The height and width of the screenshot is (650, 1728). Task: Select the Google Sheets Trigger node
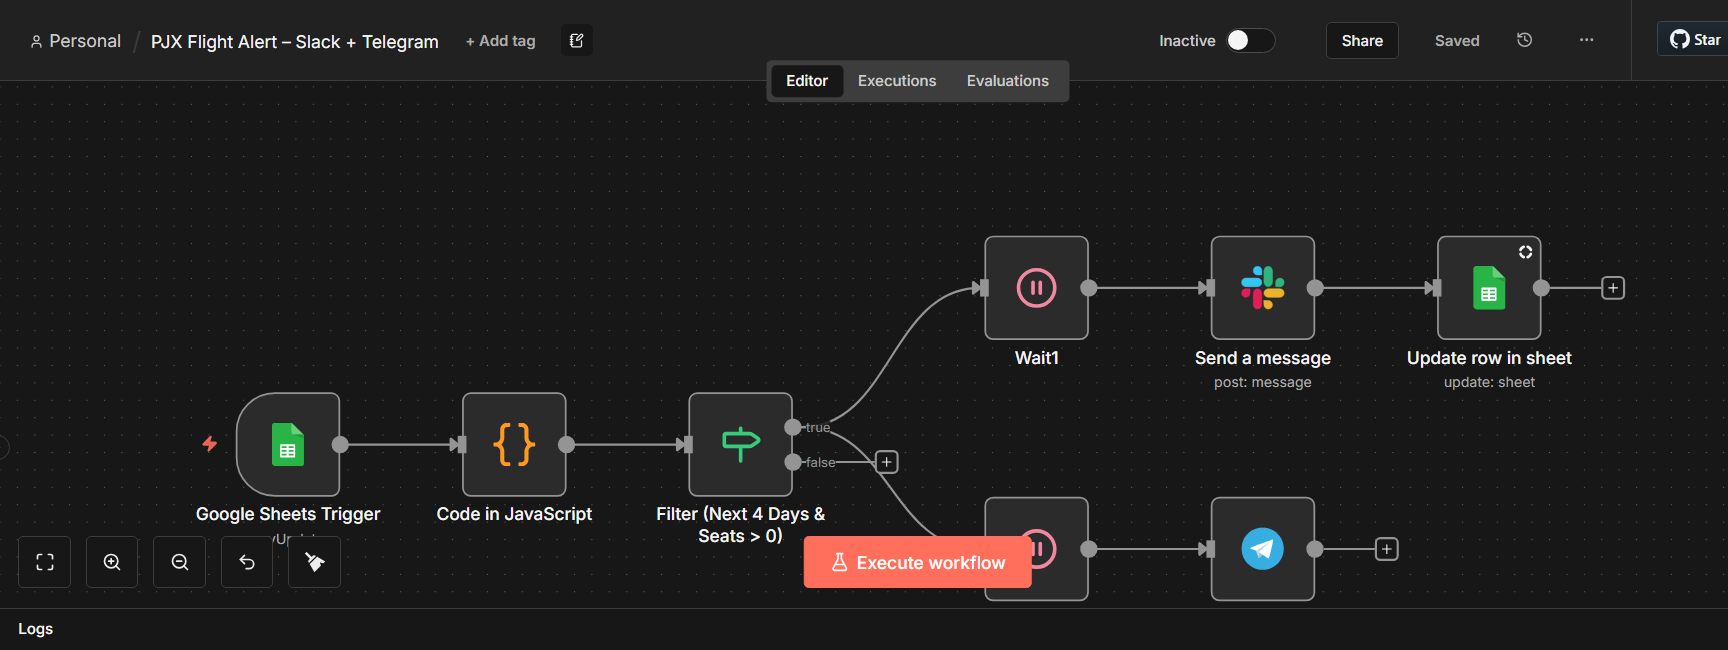pyautogui.click(x=288, y=444)
